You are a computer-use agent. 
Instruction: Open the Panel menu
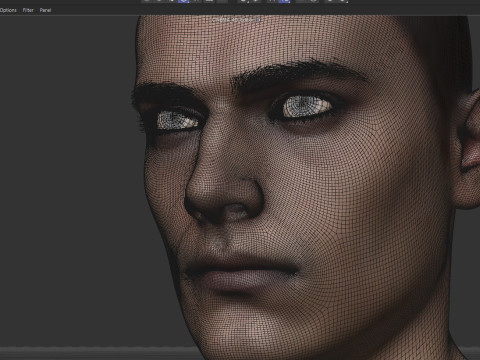pyautogui.click(x=45, y=10)
